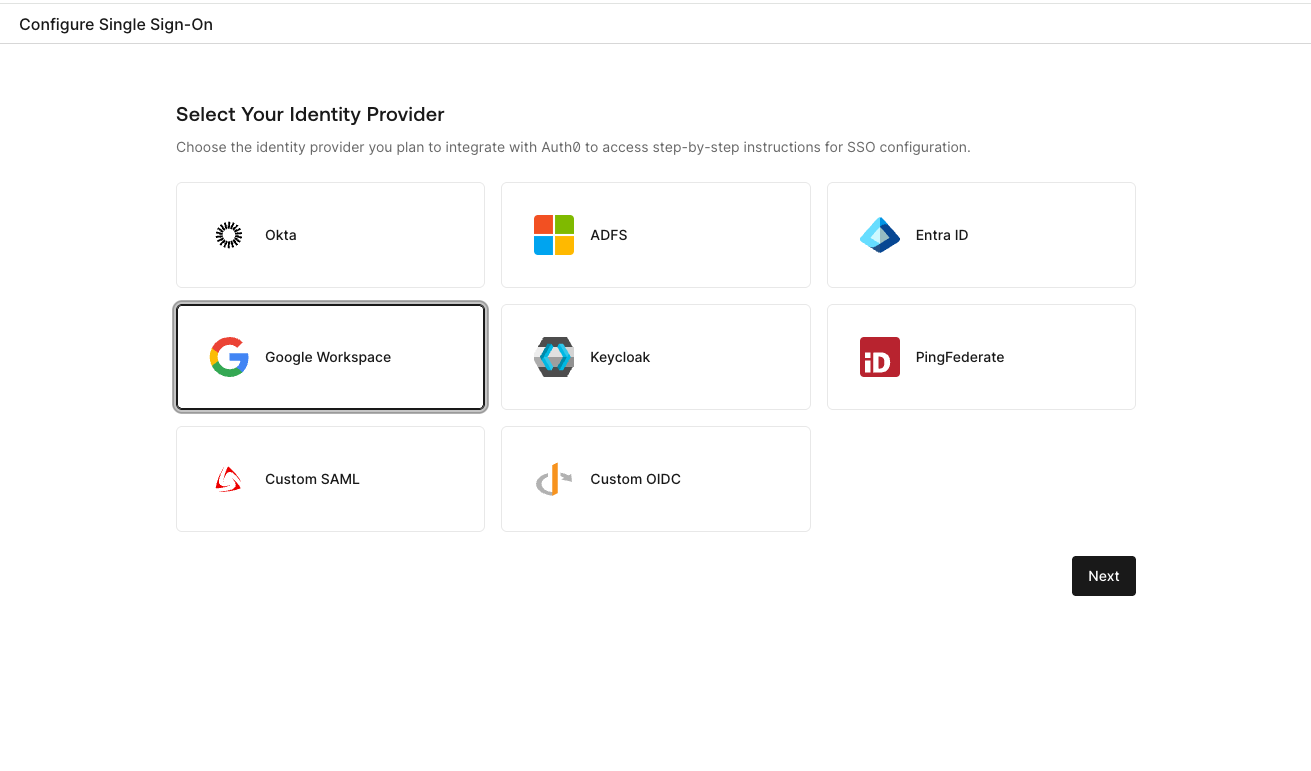Select the Okta provider card

[x=330, y=235]
